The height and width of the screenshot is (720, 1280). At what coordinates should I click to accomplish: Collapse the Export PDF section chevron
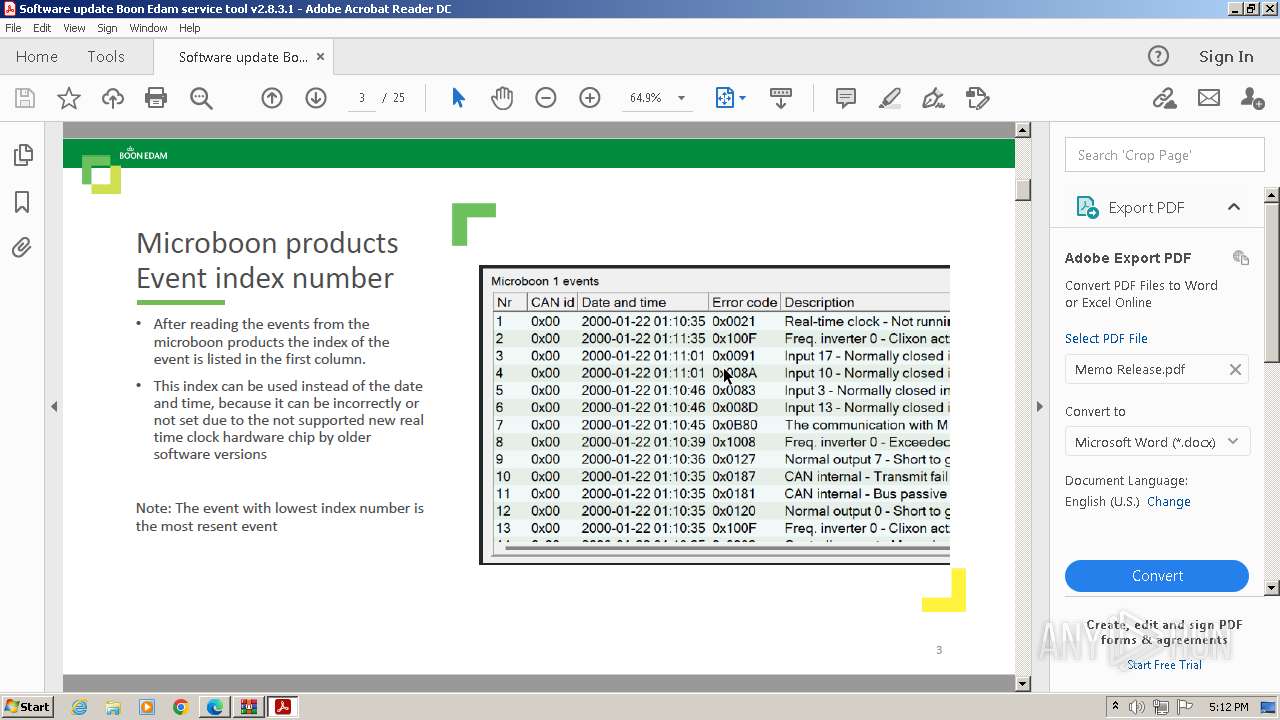pos(1234,207)
